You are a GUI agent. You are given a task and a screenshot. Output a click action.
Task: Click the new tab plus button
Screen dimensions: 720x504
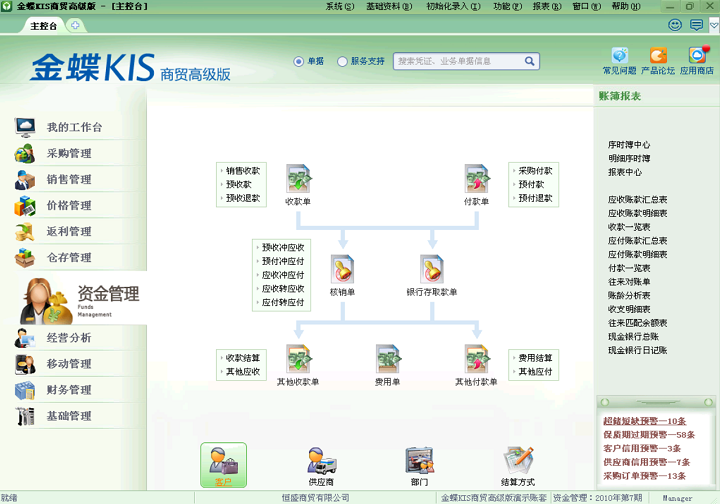click(x=75, y=25)
